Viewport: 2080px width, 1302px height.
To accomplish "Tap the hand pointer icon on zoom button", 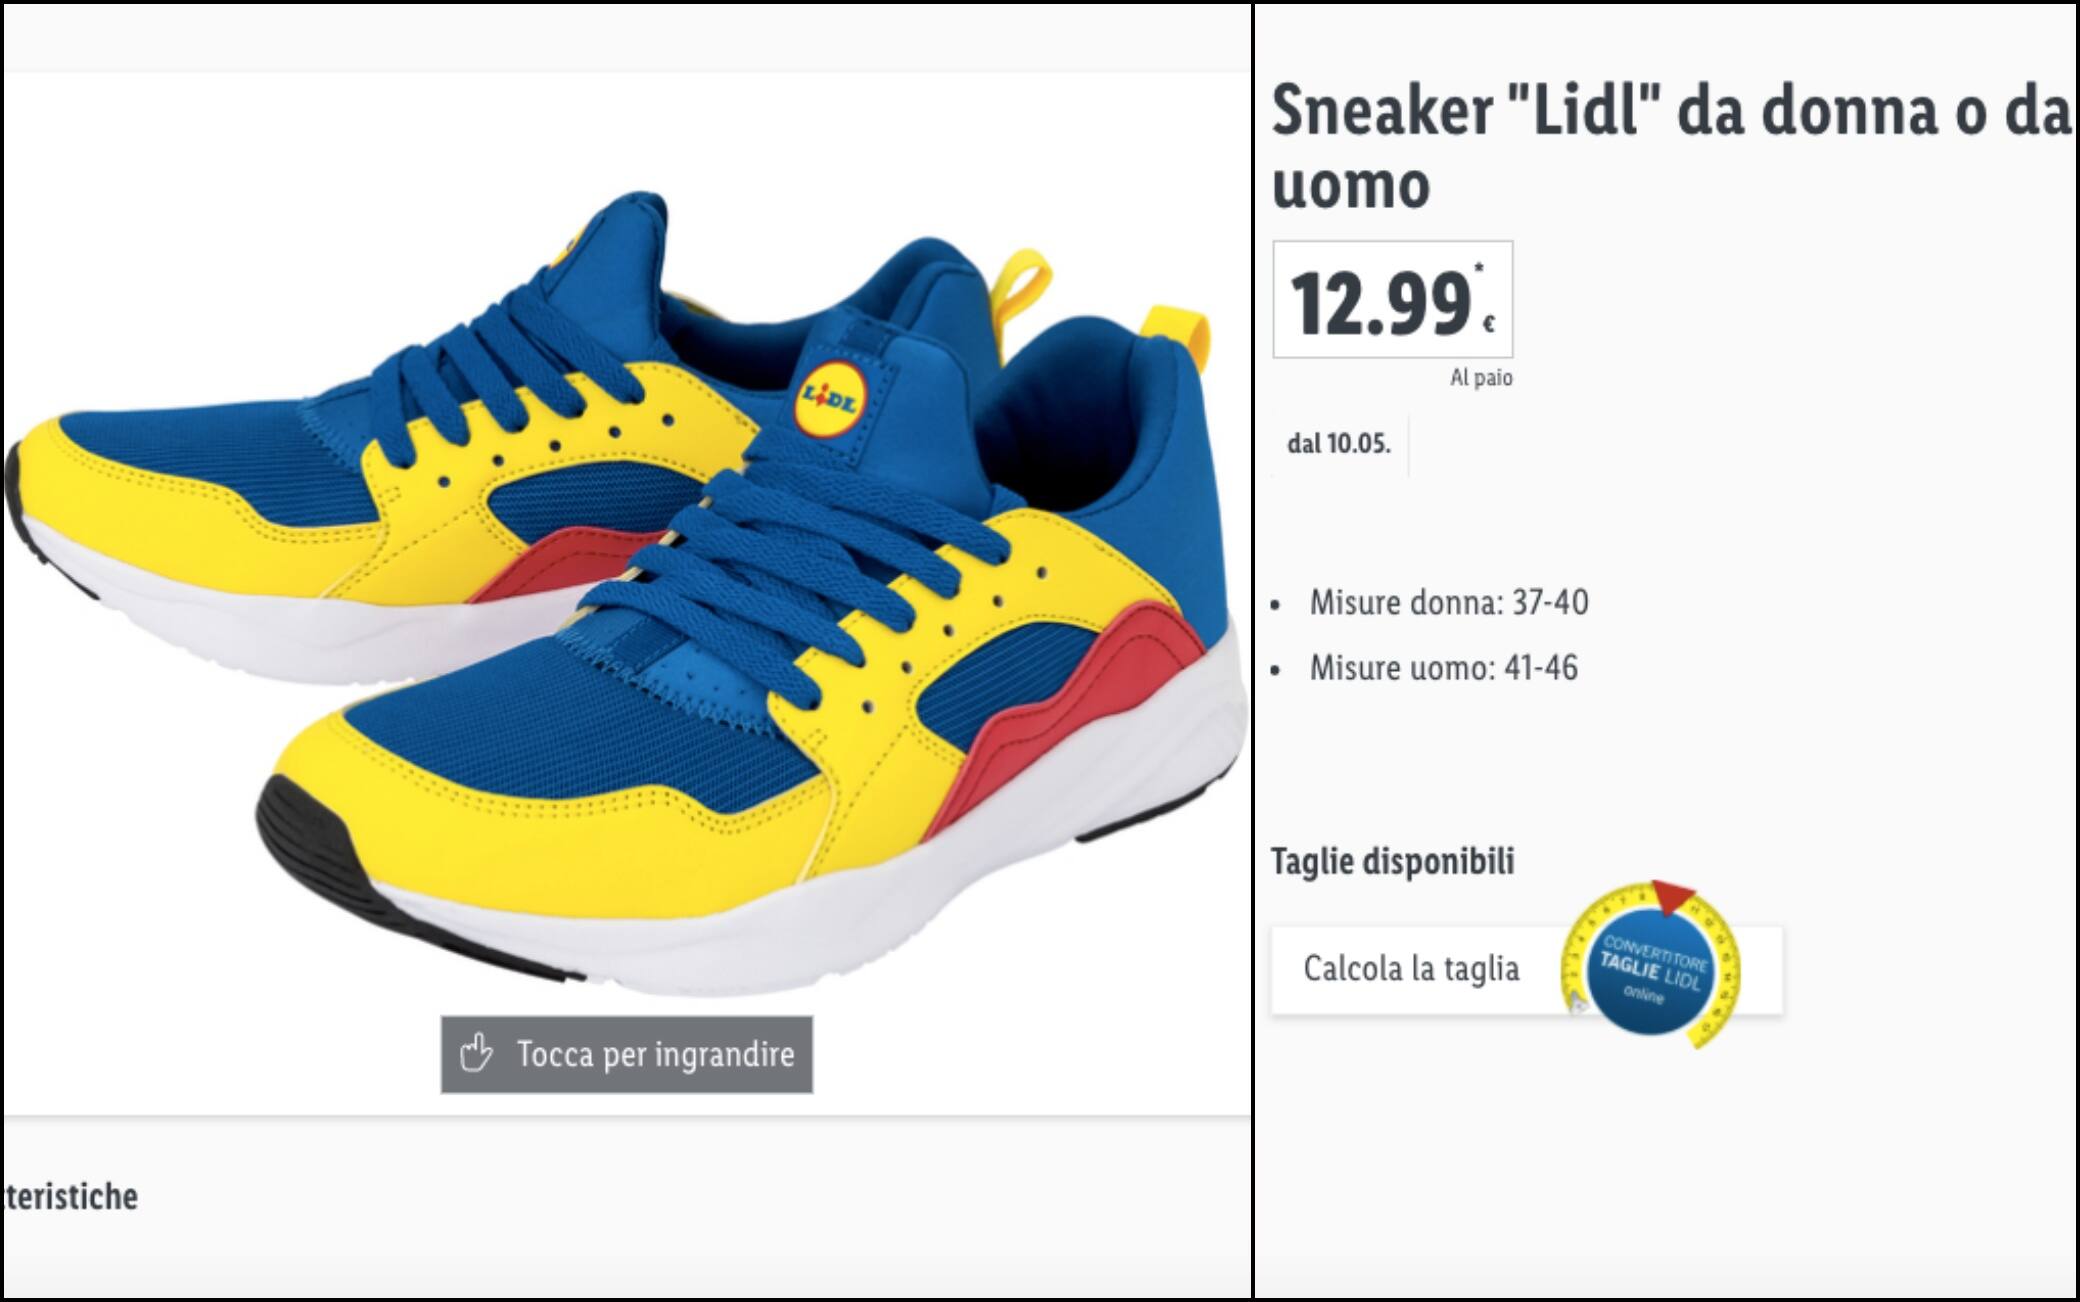I will point(476,1053).
